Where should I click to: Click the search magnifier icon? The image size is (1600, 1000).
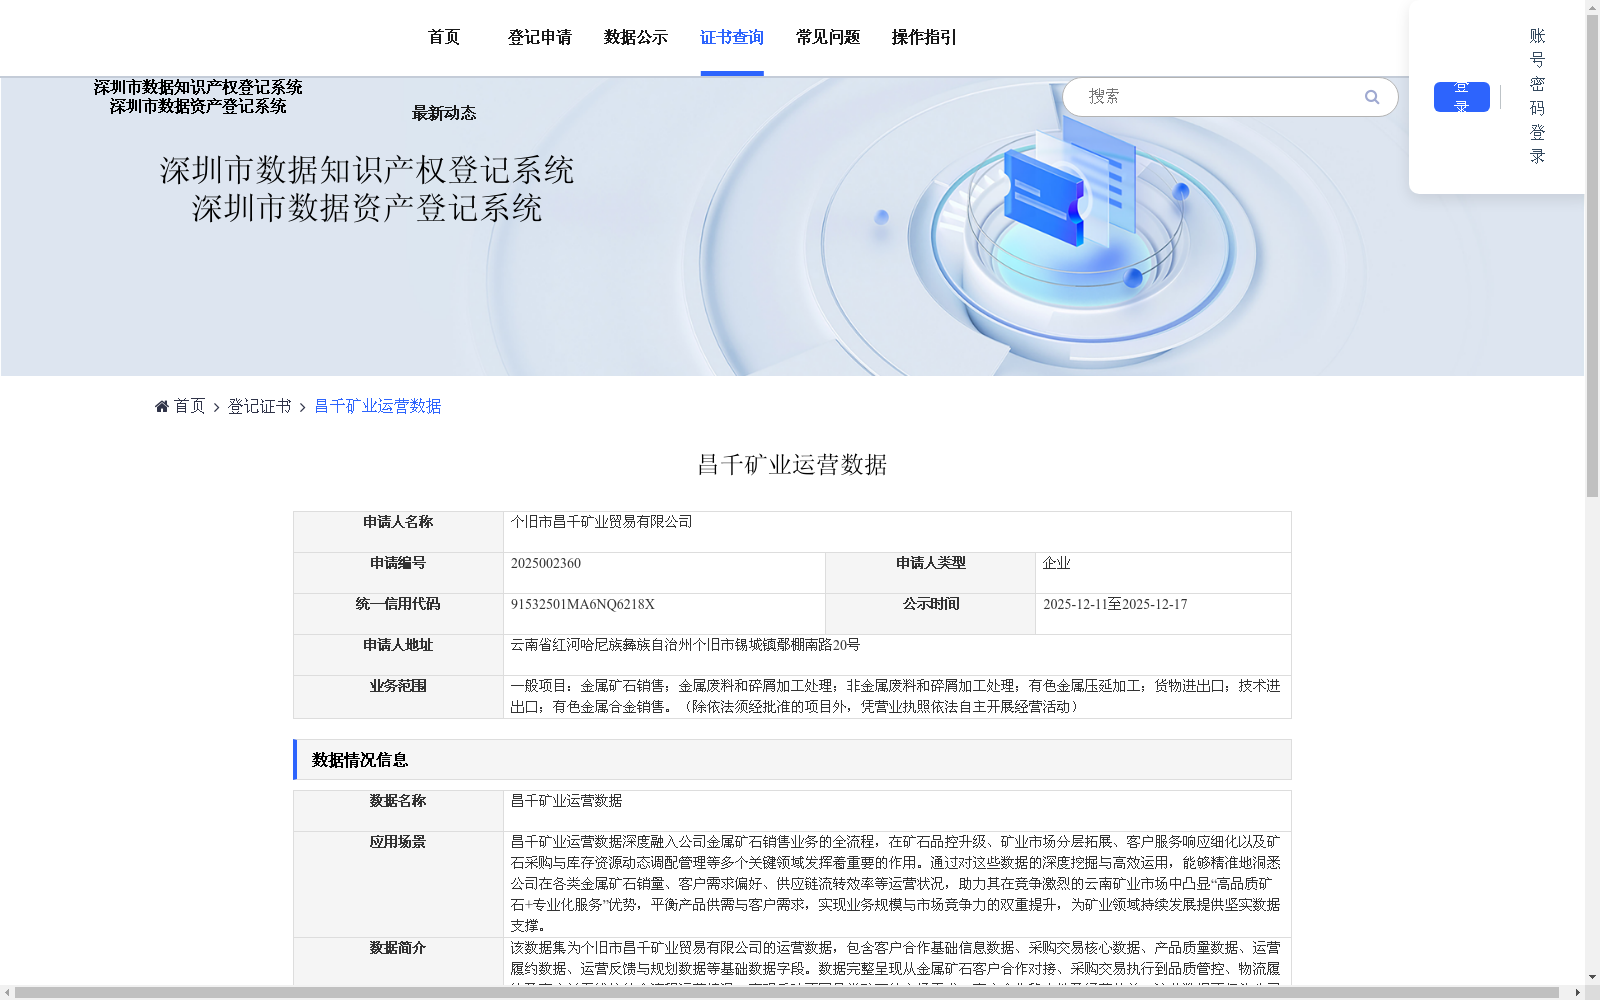point(1372,97)
